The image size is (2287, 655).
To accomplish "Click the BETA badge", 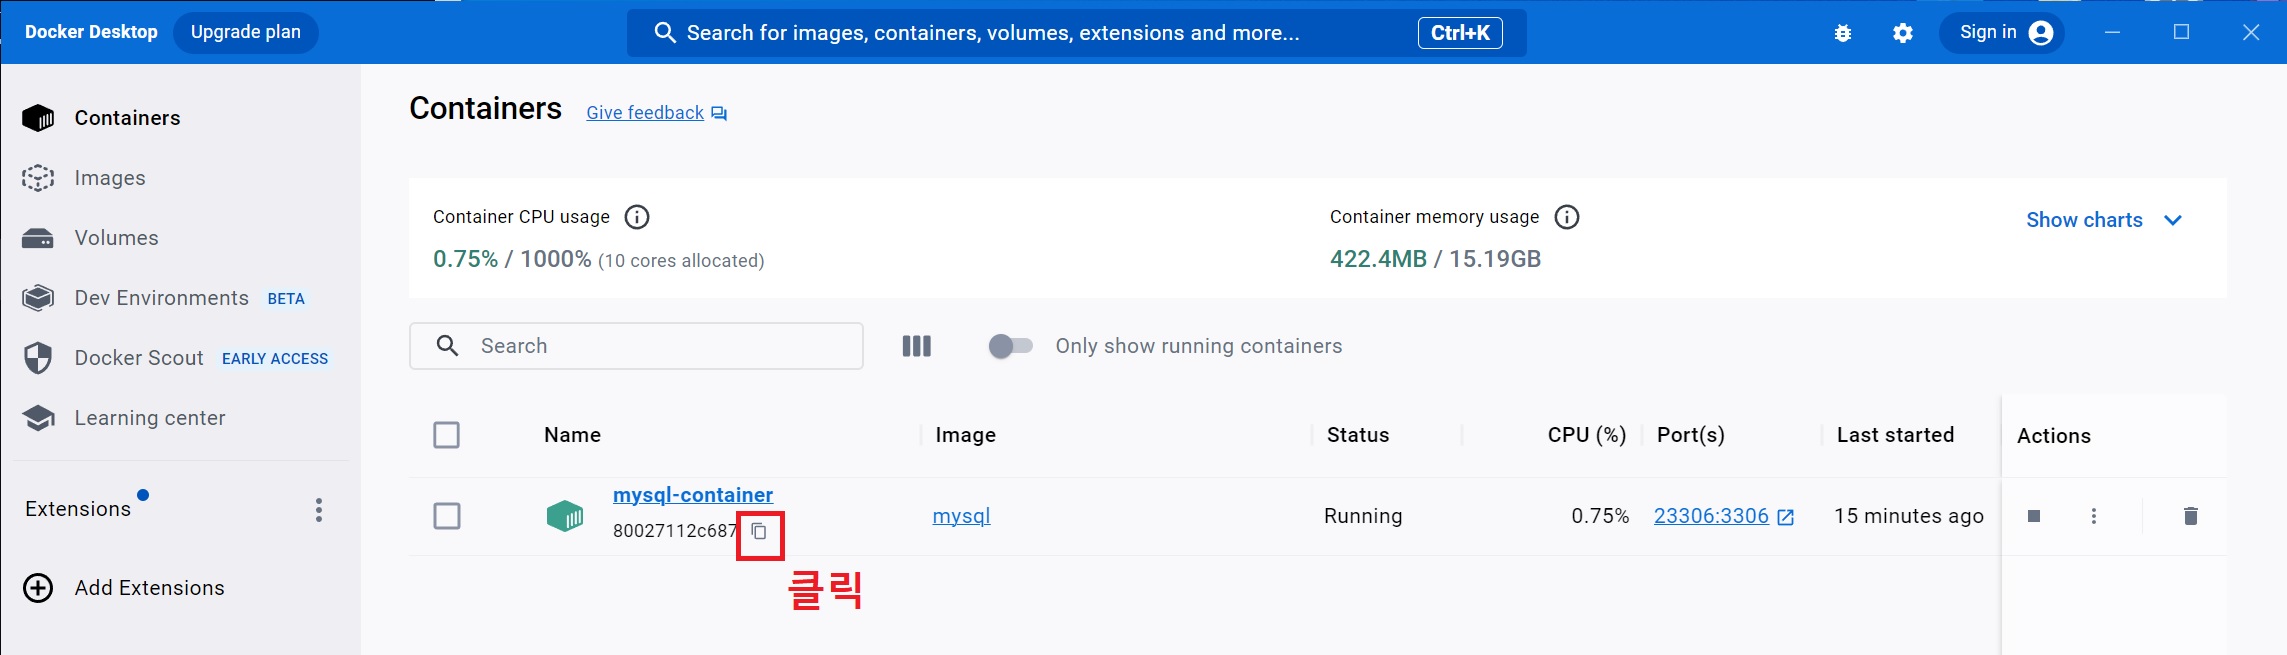I will point(286,299).
